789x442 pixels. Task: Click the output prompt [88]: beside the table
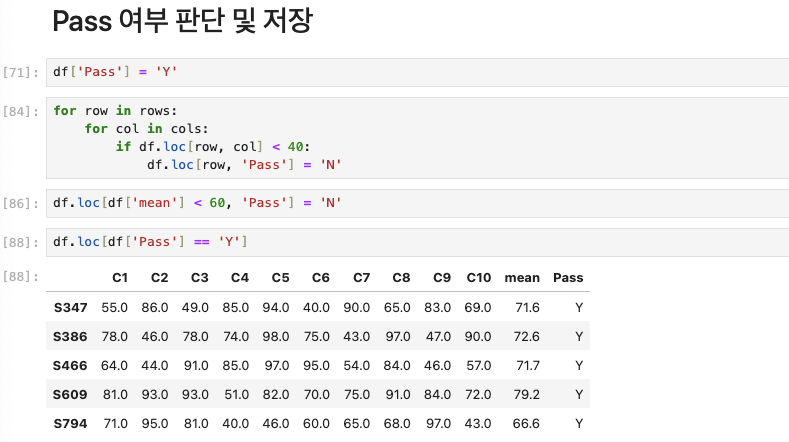(x=21, y=276)
